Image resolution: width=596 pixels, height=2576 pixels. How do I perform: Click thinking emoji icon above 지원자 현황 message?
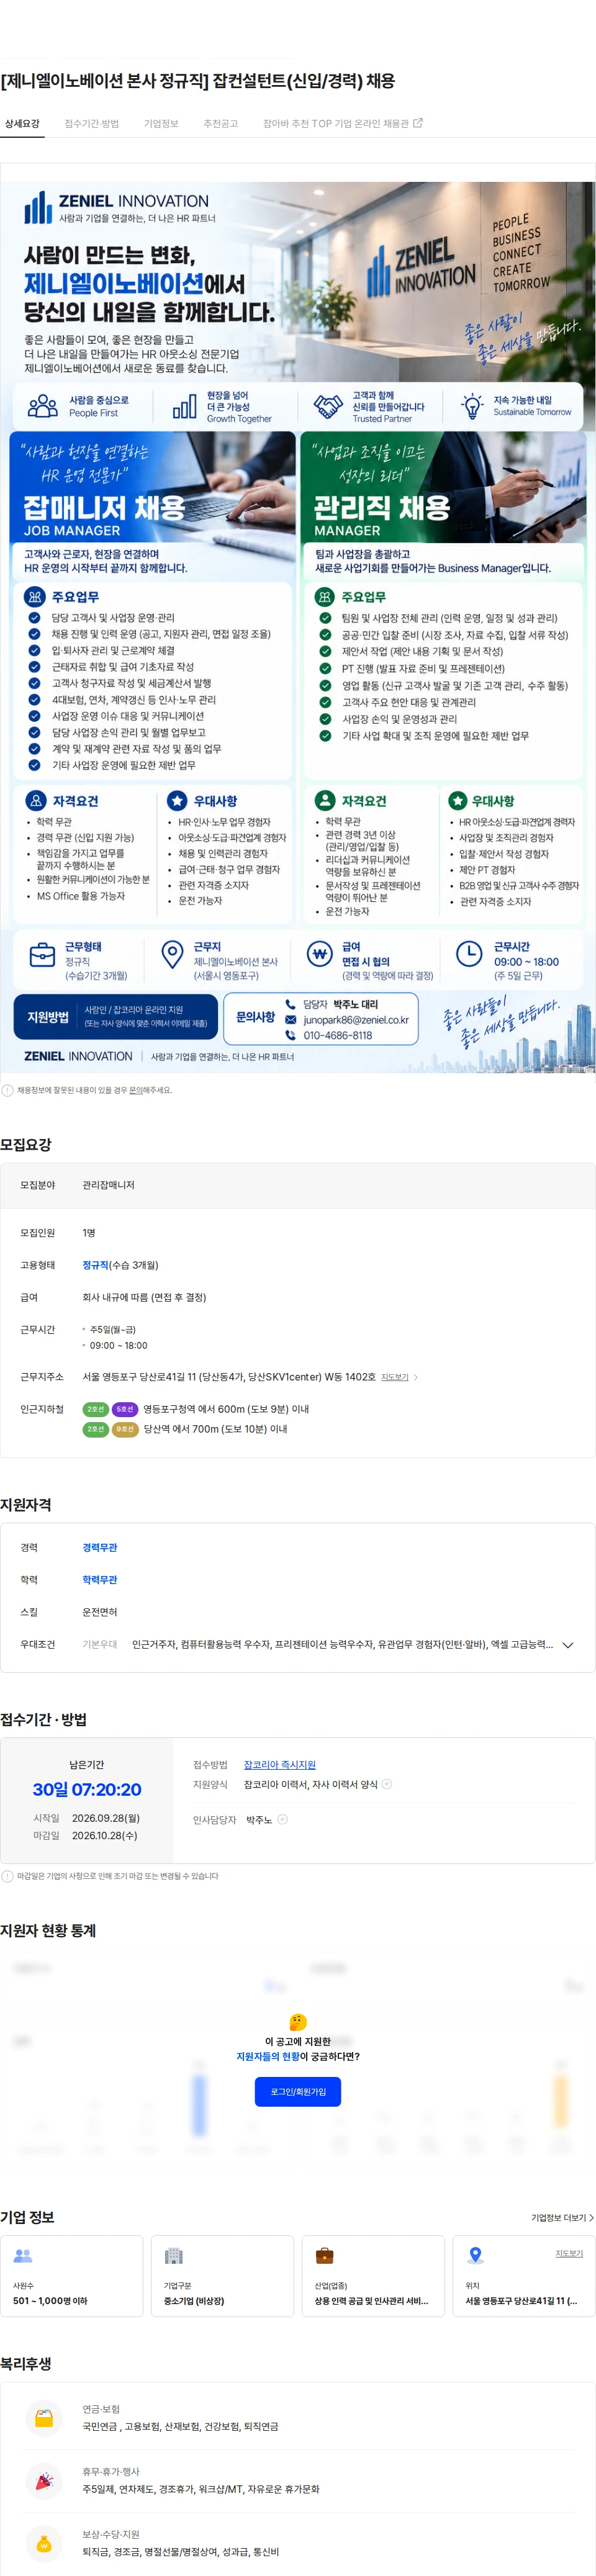tap(298, 2022)
